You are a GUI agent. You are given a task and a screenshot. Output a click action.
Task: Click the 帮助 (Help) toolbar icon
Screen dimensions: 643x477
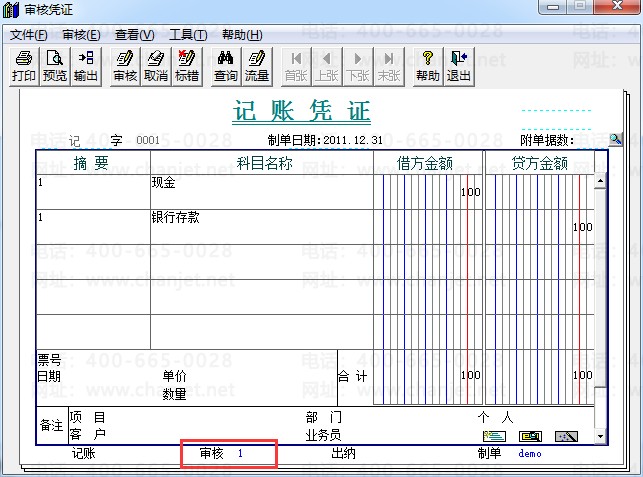coord(428,66)
